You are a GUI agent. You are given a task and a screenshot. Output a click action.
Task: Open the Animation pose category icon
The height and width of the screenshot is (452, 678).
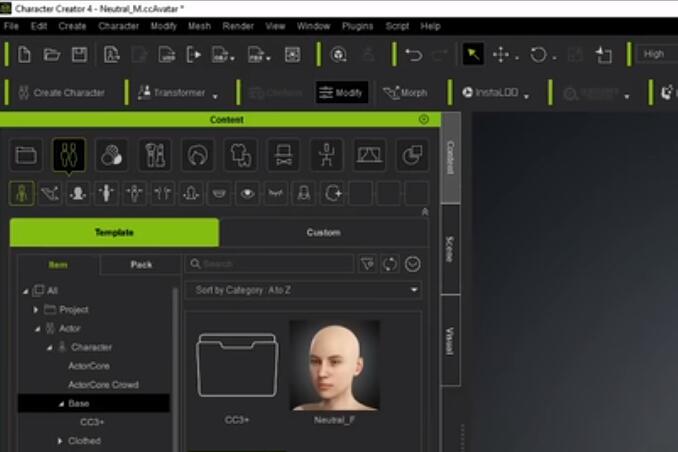pos(326,155)
